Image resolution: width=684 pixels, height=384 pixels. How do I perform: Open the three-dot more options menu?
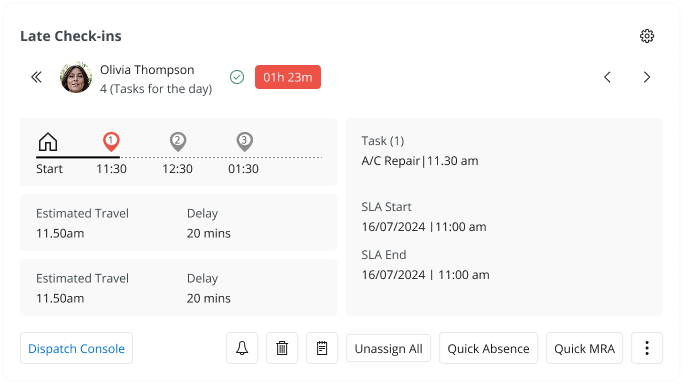(x=647, y=348)
